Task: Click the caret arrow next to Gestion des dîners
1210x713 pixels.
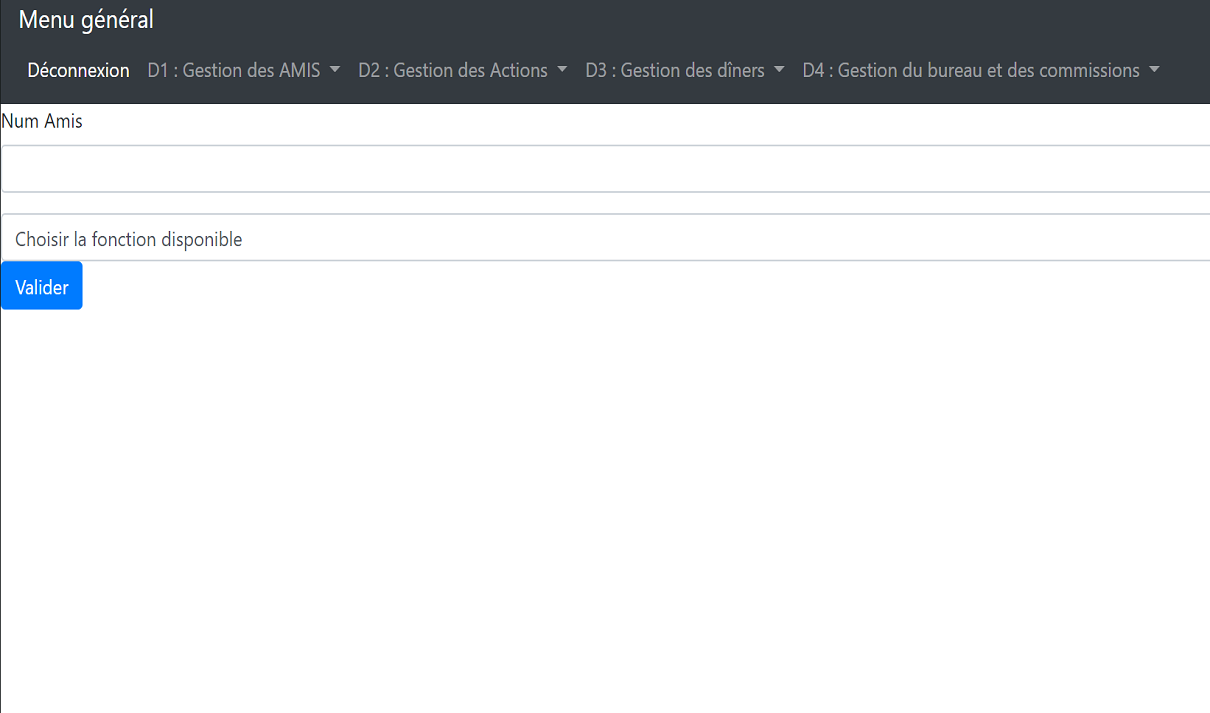Action: [x=779, y=71]
